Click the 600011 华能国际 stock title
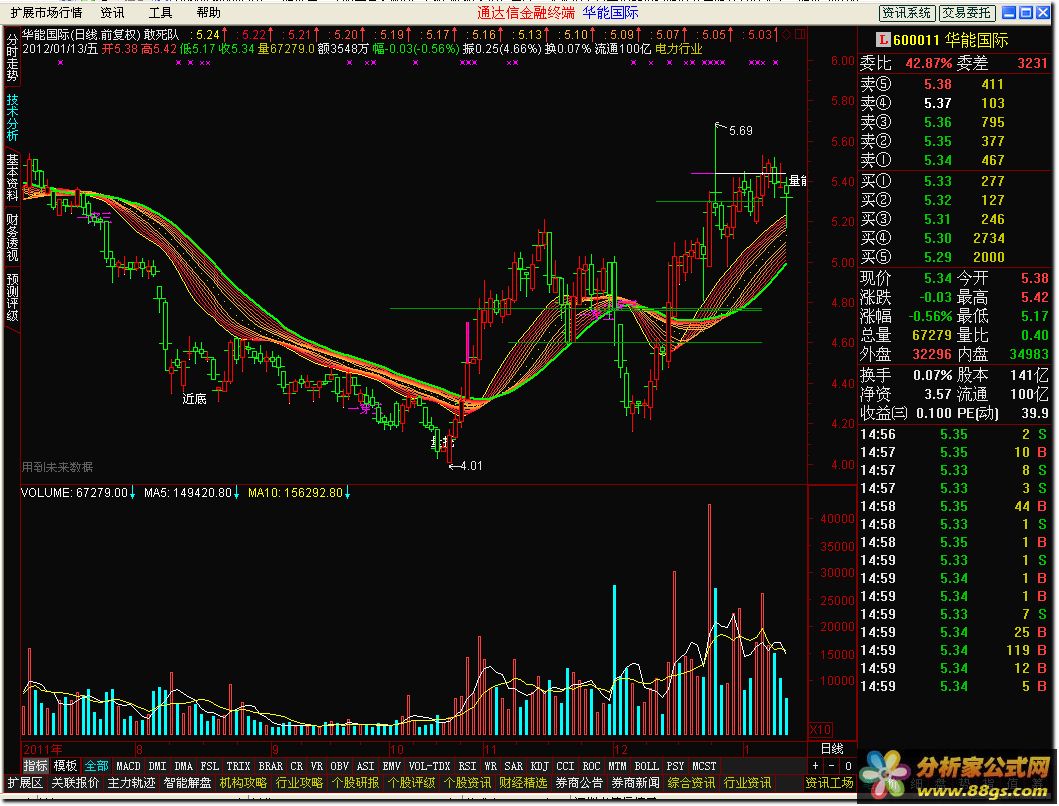Screen dimensions: 1059x806 click(950, 41)
